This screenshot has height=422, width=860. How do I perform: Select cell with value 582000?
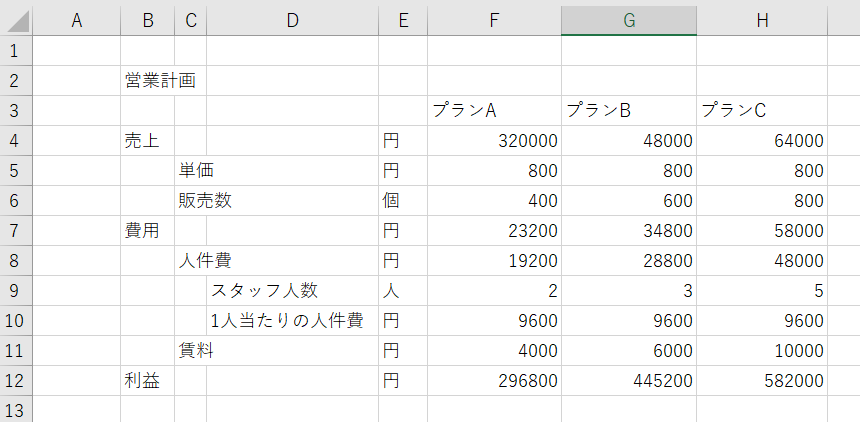(762, 381)
